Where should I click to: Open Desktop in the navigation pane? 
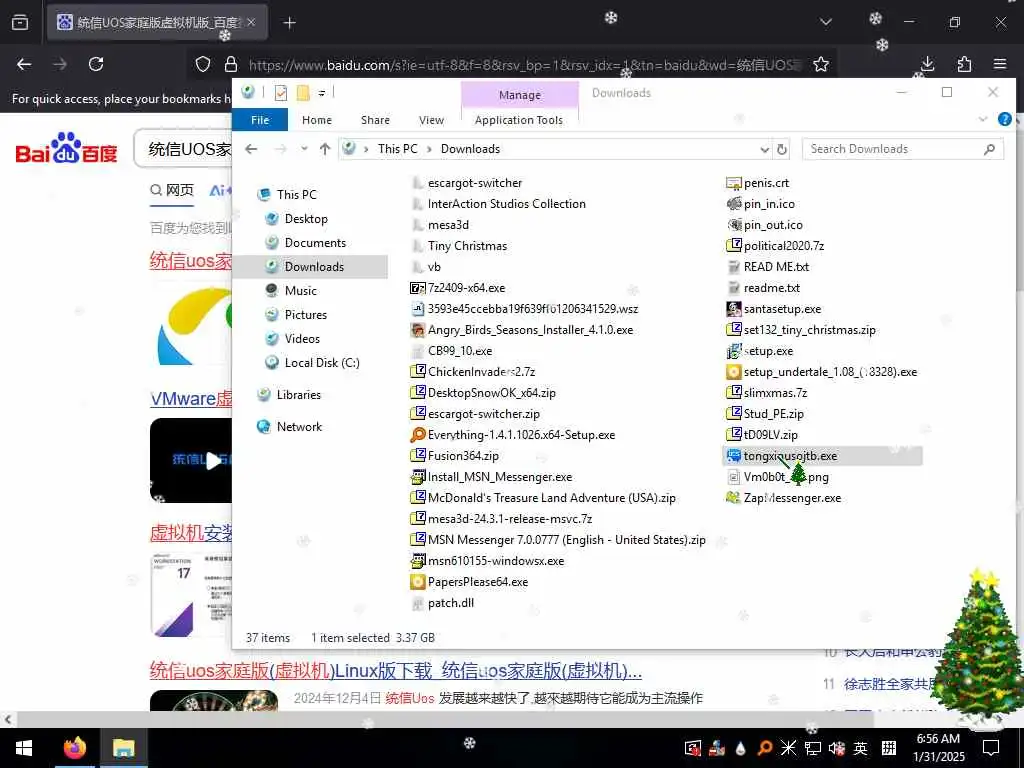[306, 219]
